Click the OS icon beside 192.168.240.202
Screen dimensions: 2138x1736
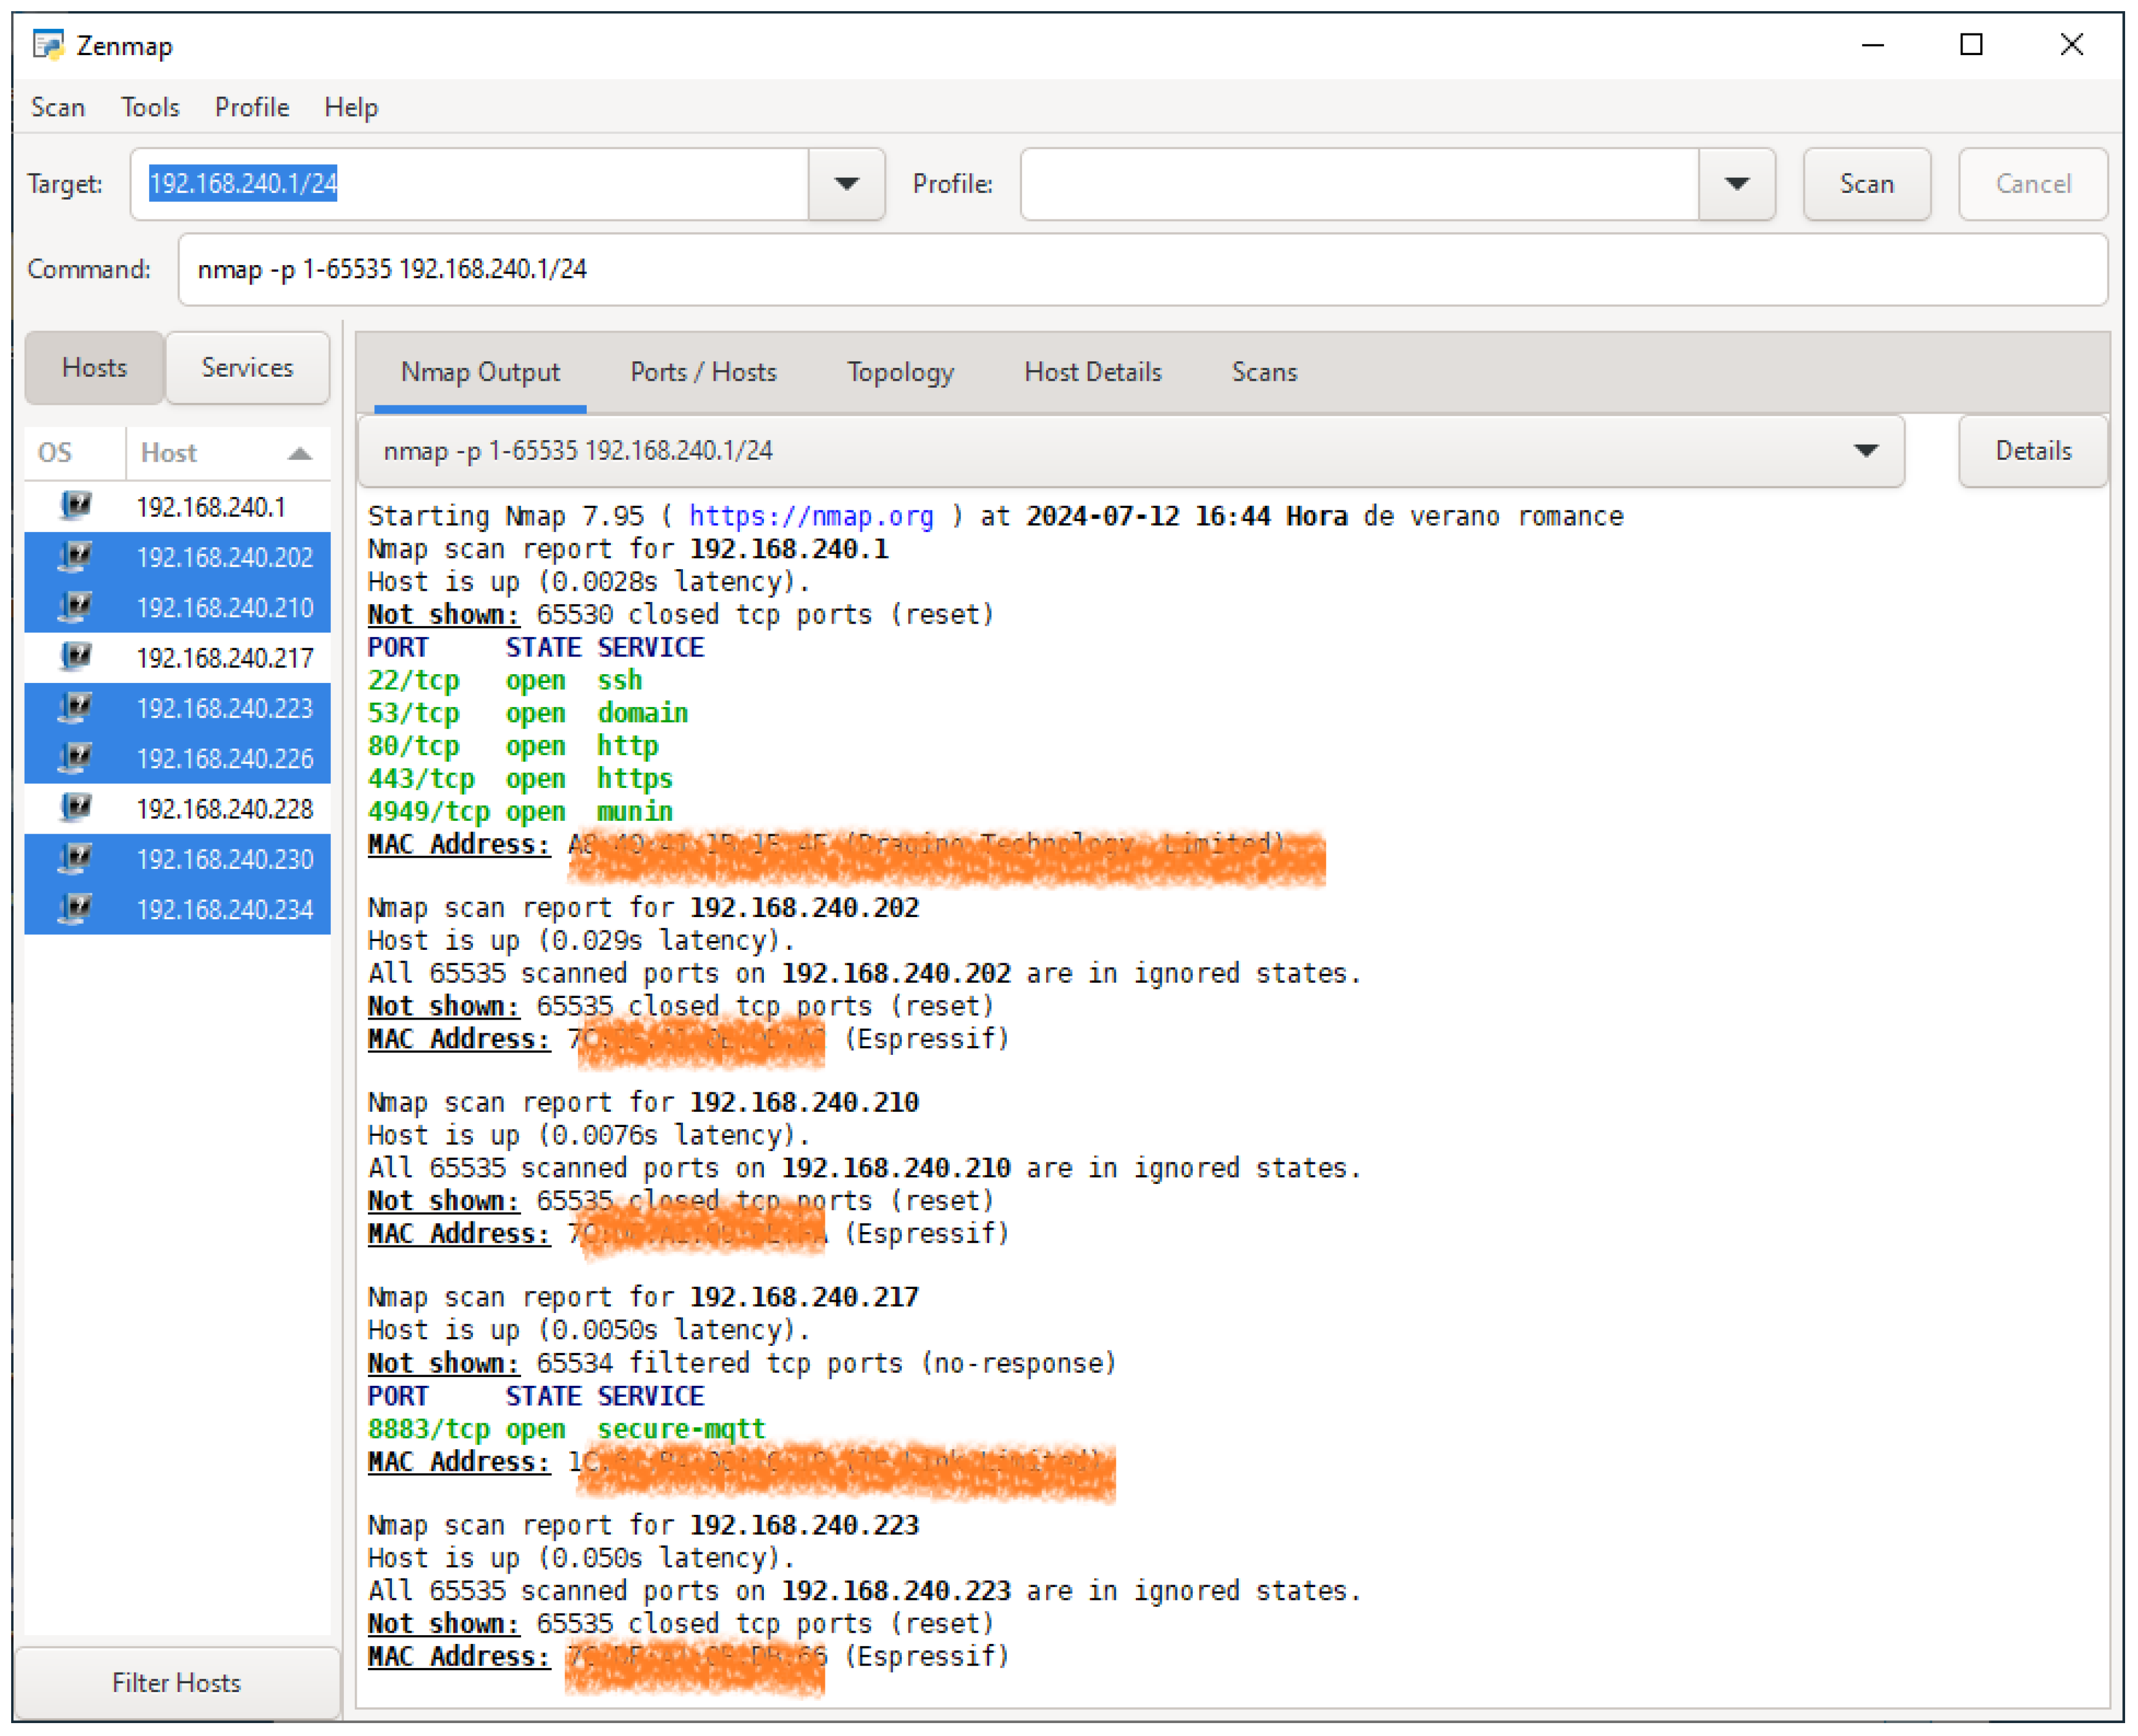click(x=75, y=556)
